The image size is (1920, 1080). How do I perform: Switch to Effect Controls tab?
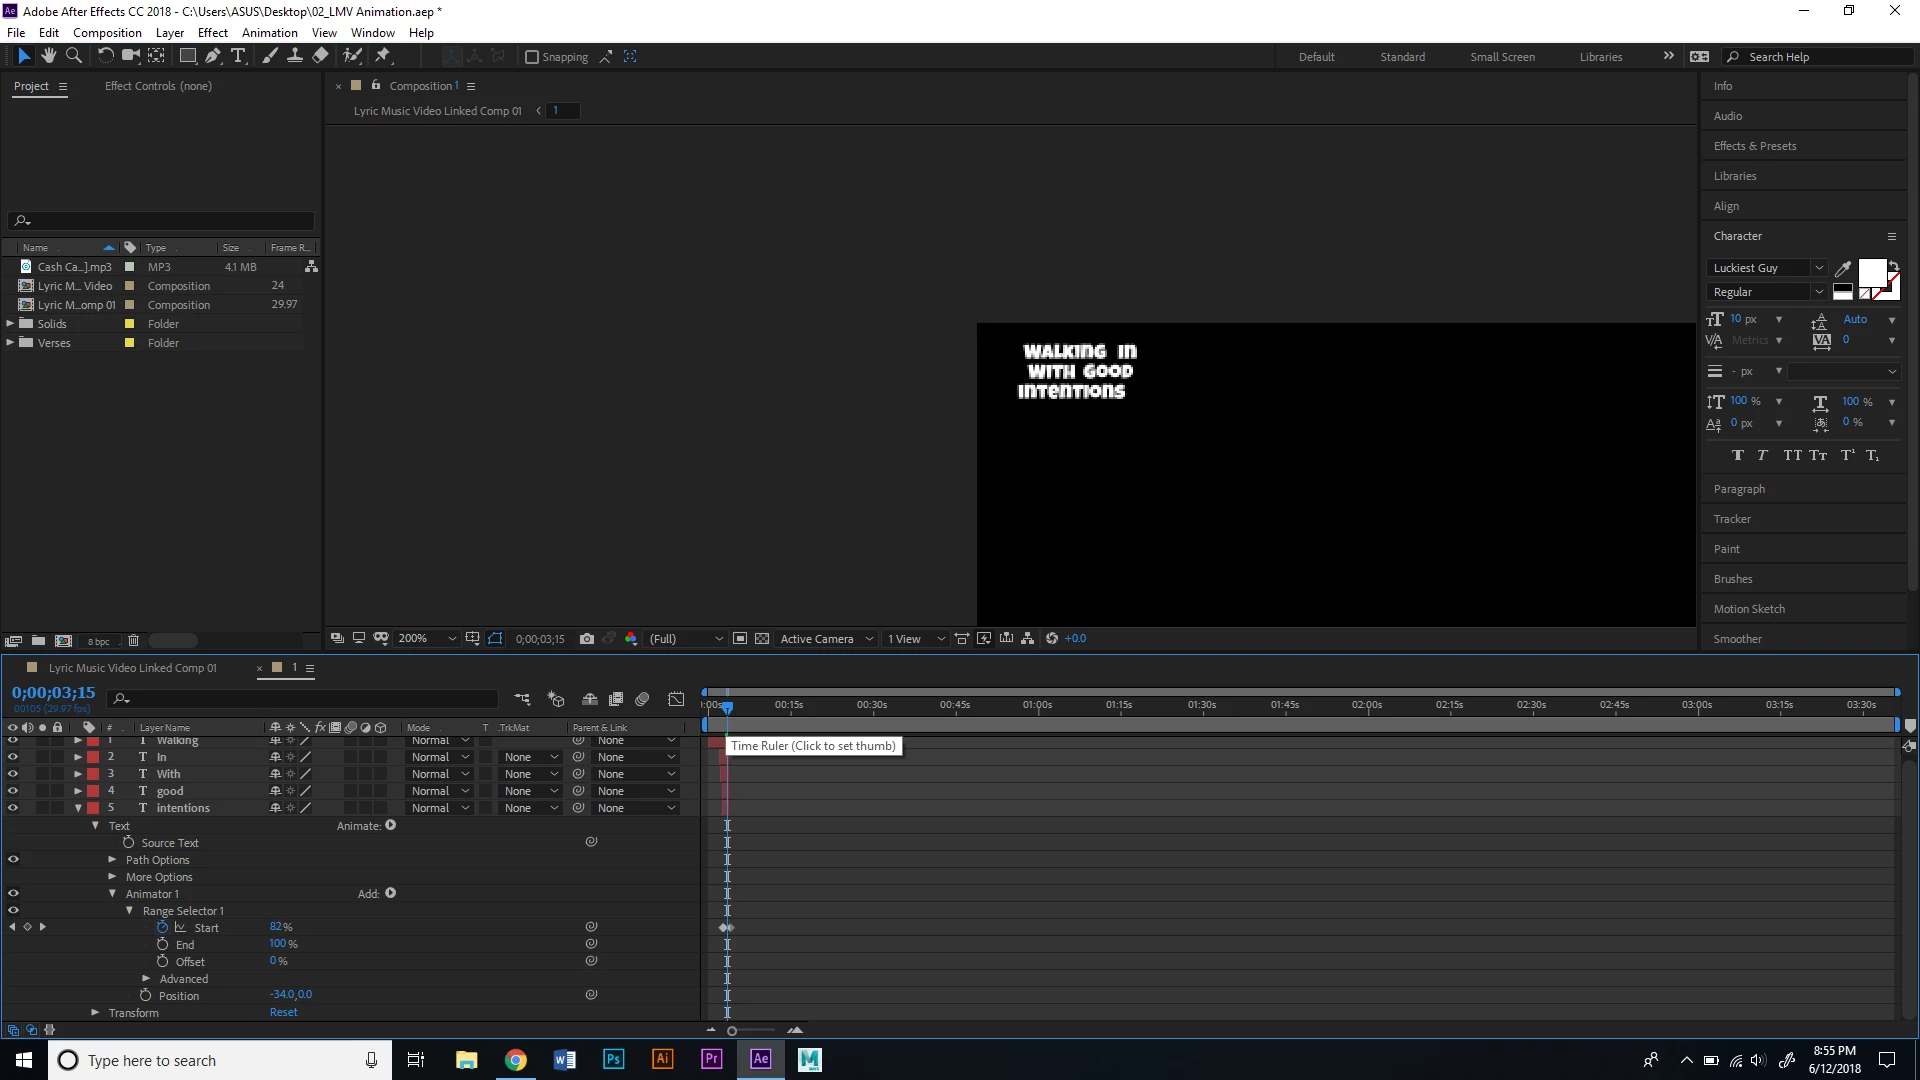(x=158, y=86)
